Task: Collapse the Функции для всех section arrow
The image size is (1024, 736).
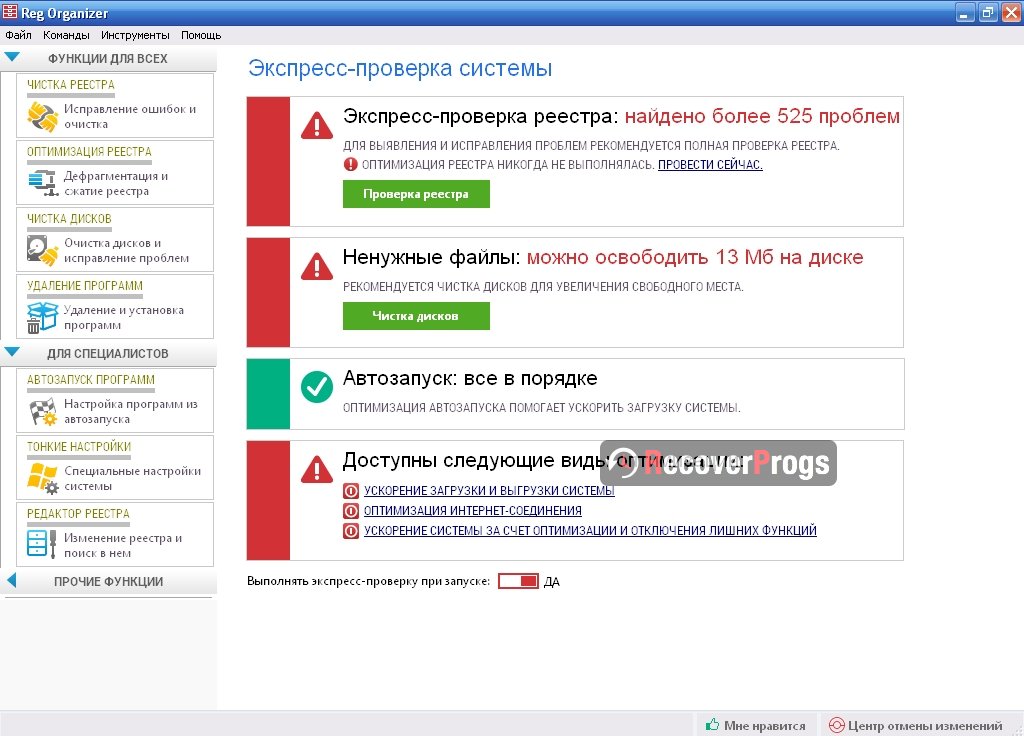Action: point(12,57)
